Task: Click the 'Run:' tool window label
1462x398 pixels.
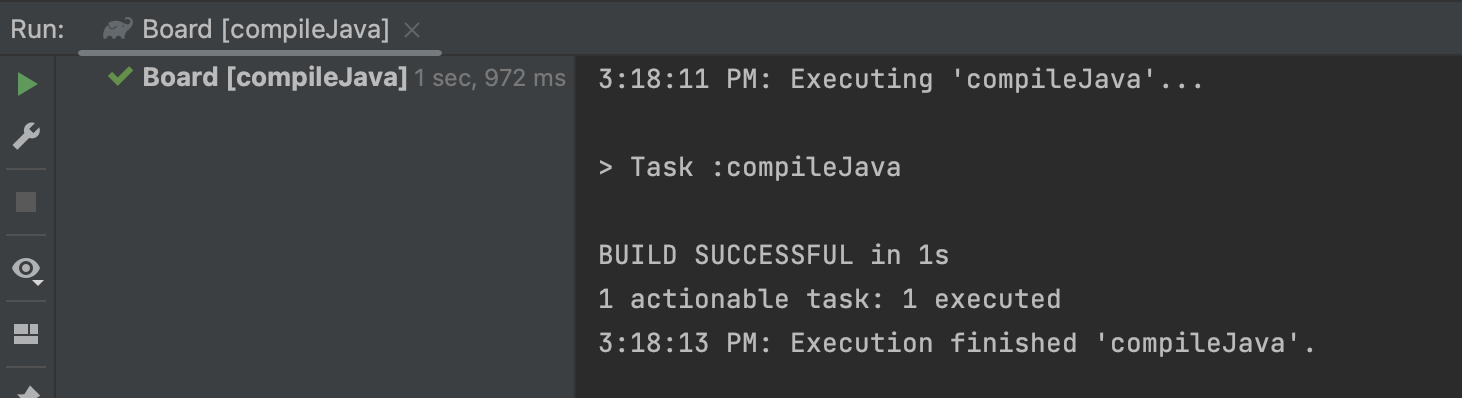Action: coord(37,30)
